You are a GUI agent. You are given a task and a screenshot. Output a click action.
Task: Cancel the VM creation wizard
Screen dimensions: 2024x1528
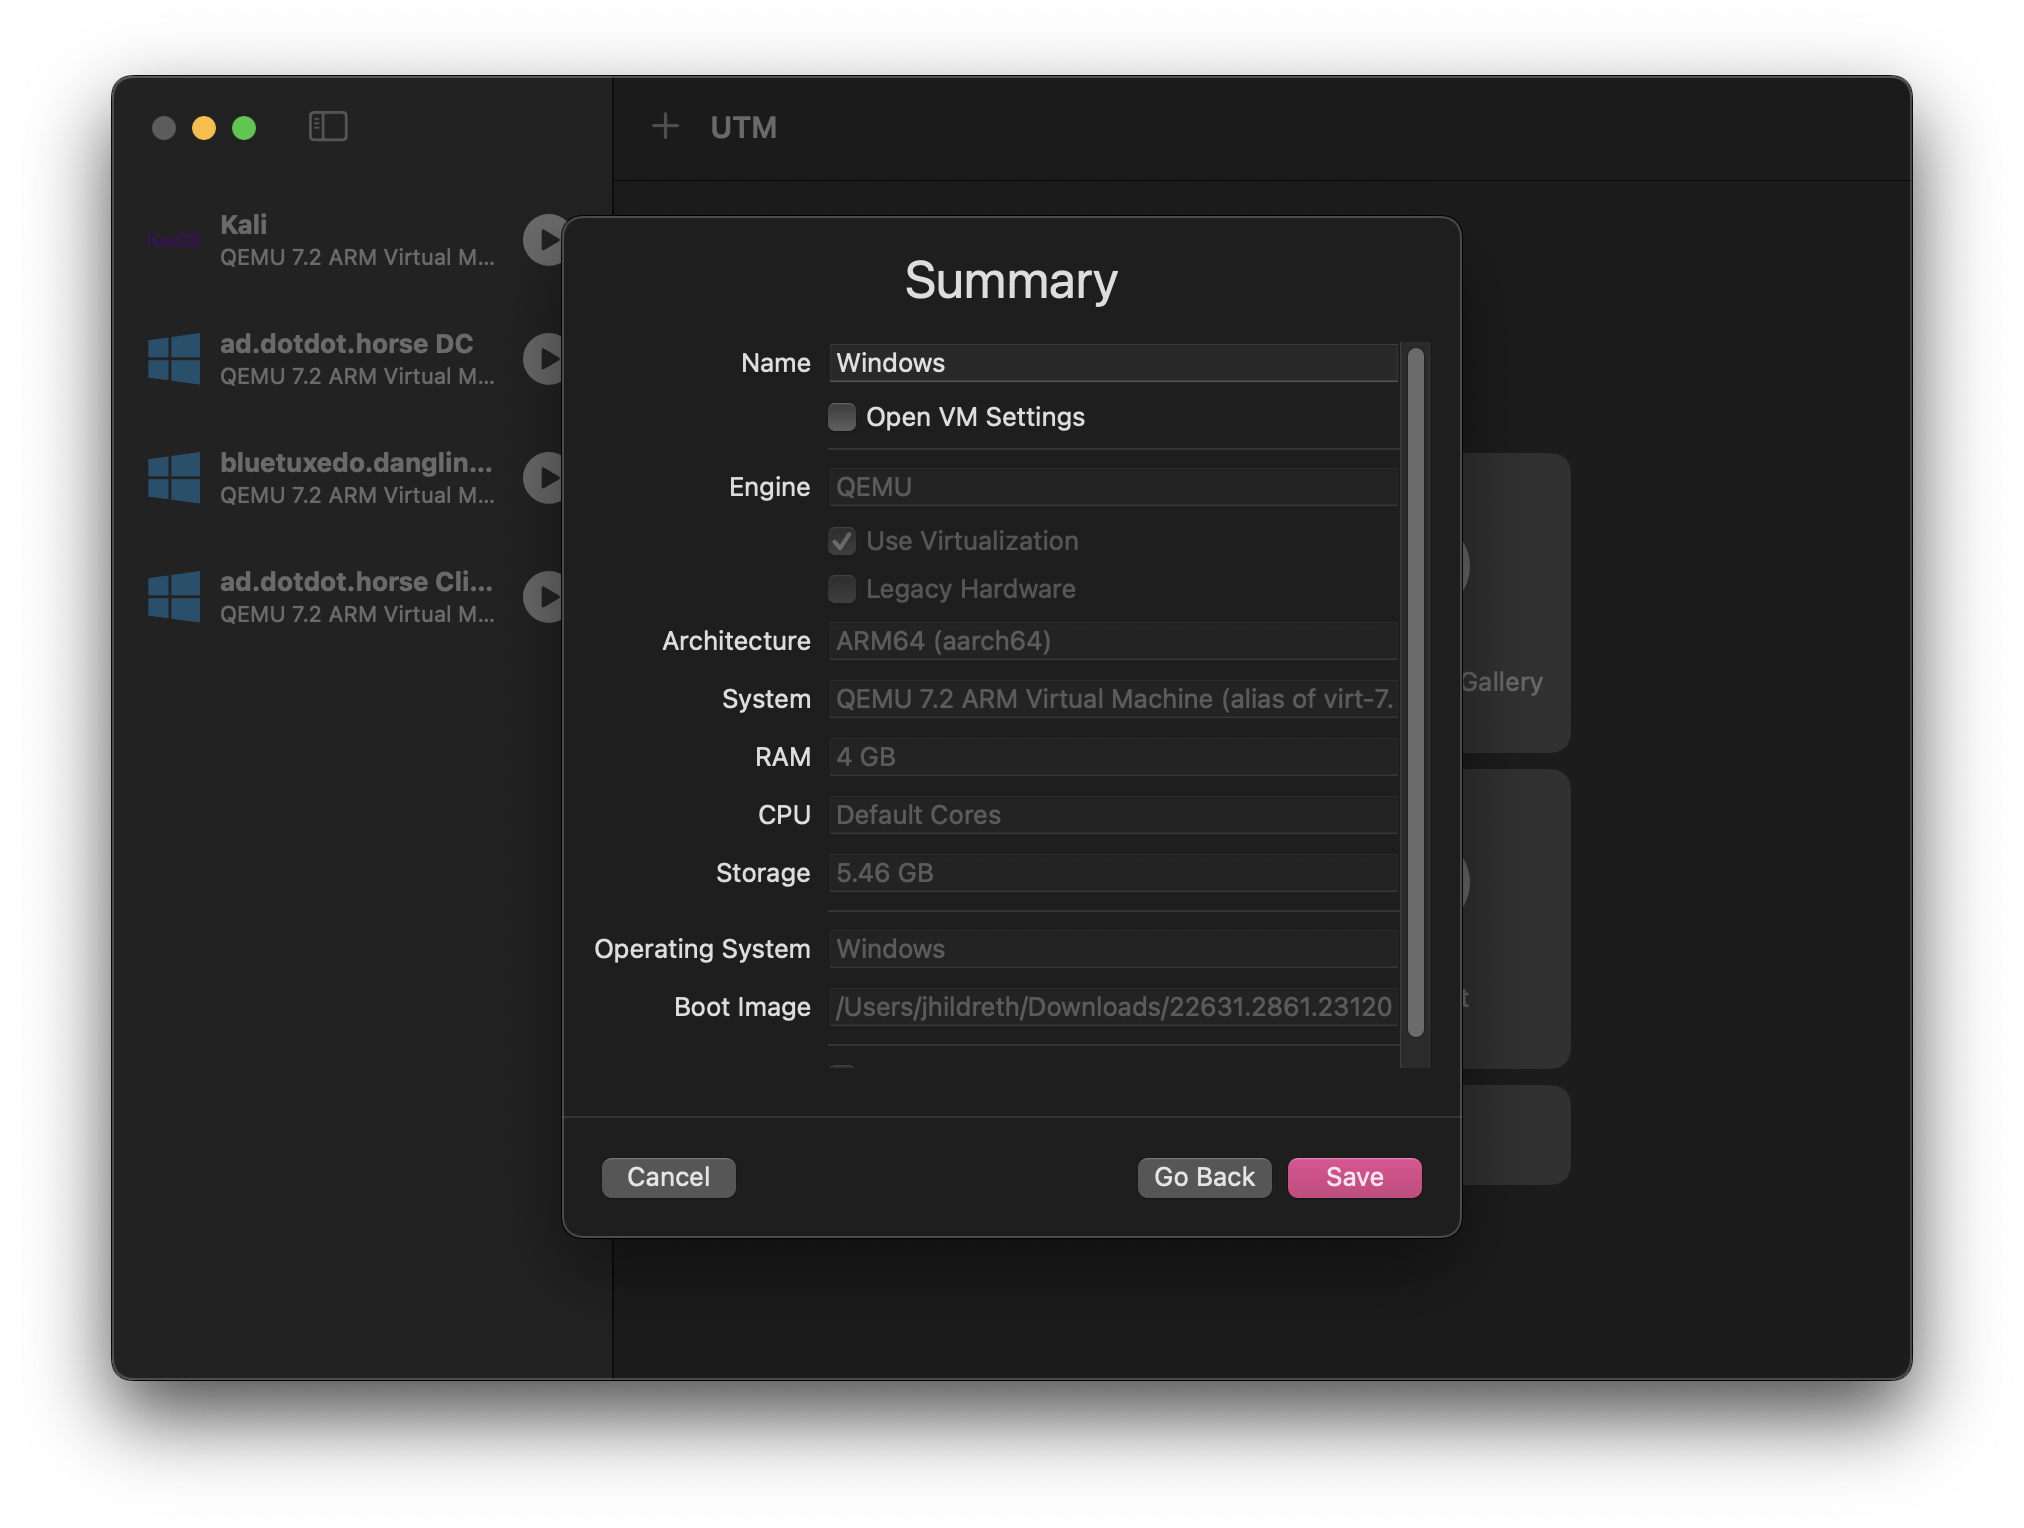(668, 1177)
